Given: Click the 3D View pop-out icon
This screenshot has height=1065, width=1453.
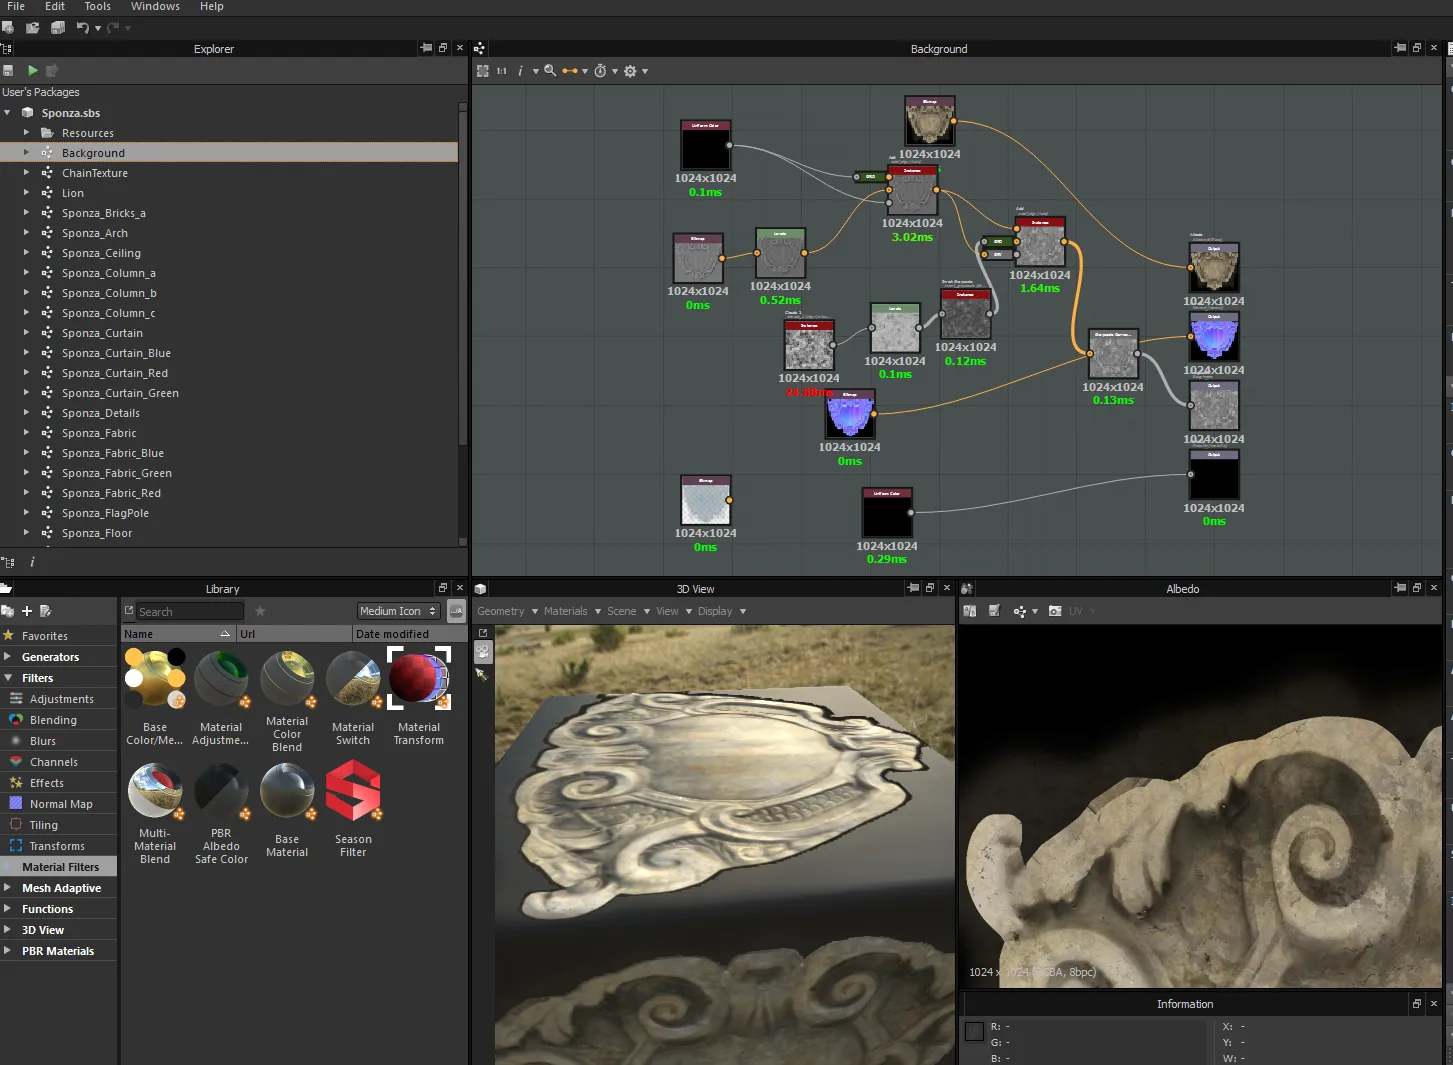Looking at the screenshot, I should (483, 633).
